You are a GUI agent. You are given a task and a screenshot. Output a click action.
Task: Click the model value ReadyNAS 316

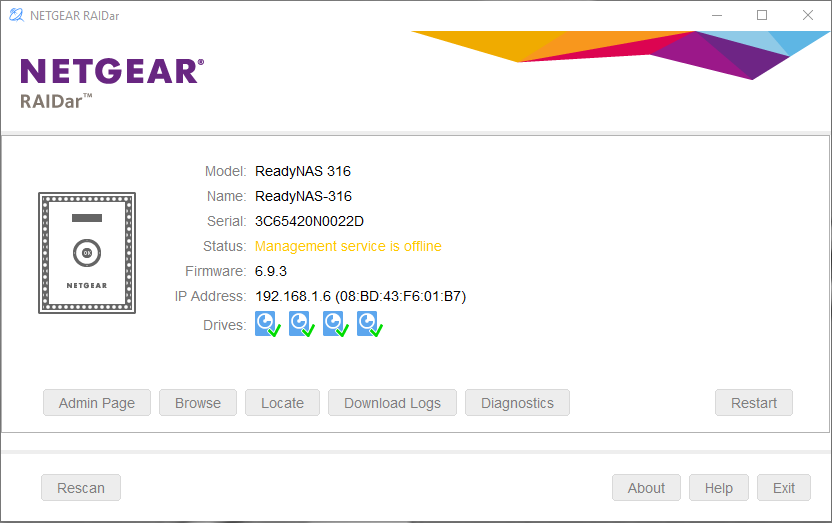tap(303, 171)
